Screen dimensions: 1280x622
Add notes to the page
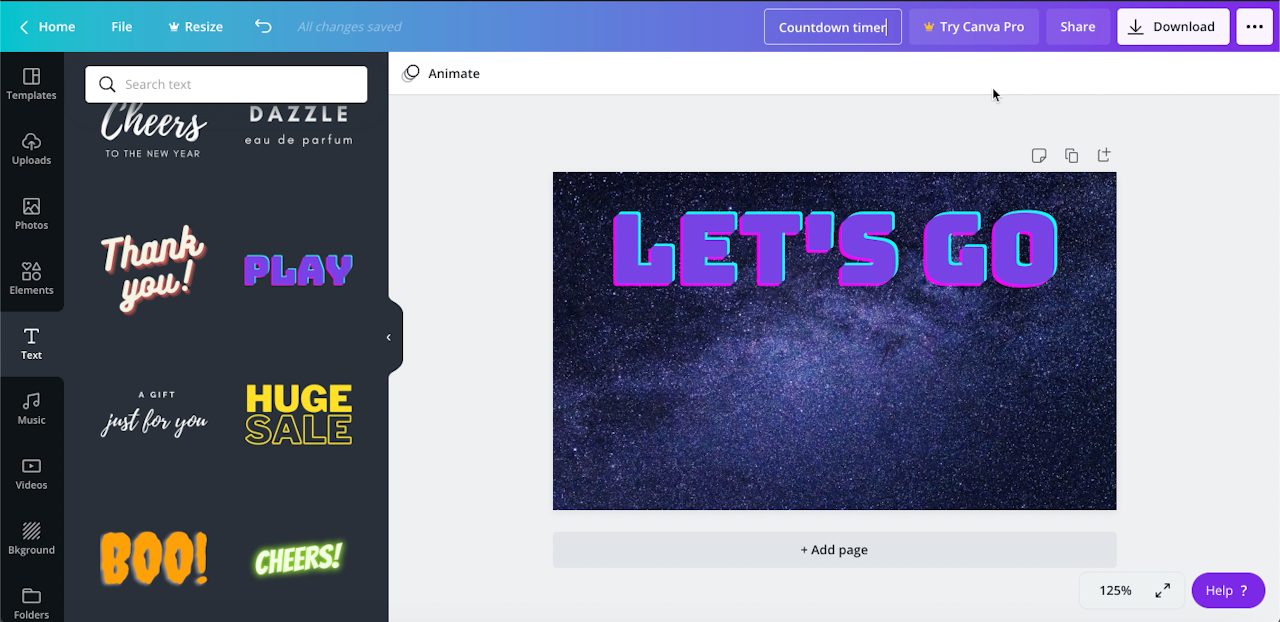coord(1039,156)
